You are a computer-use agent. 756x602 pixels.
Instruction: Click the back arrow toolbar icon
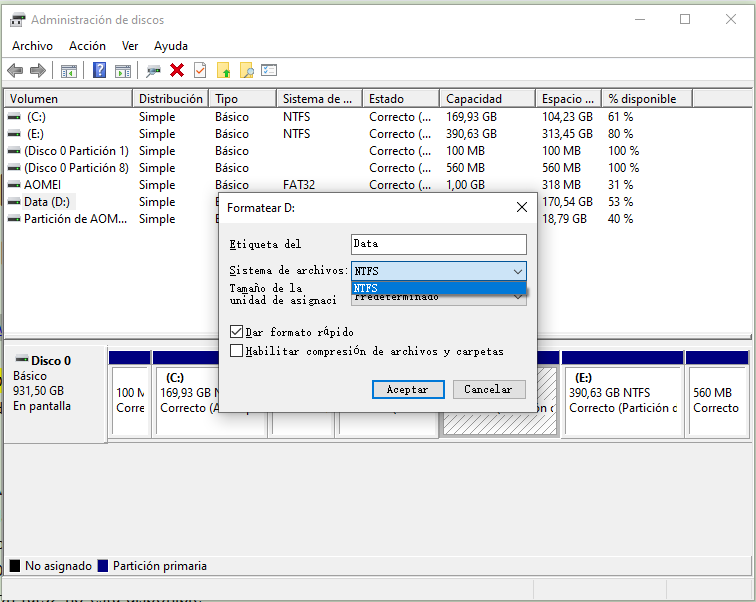(x=15, y=70)
